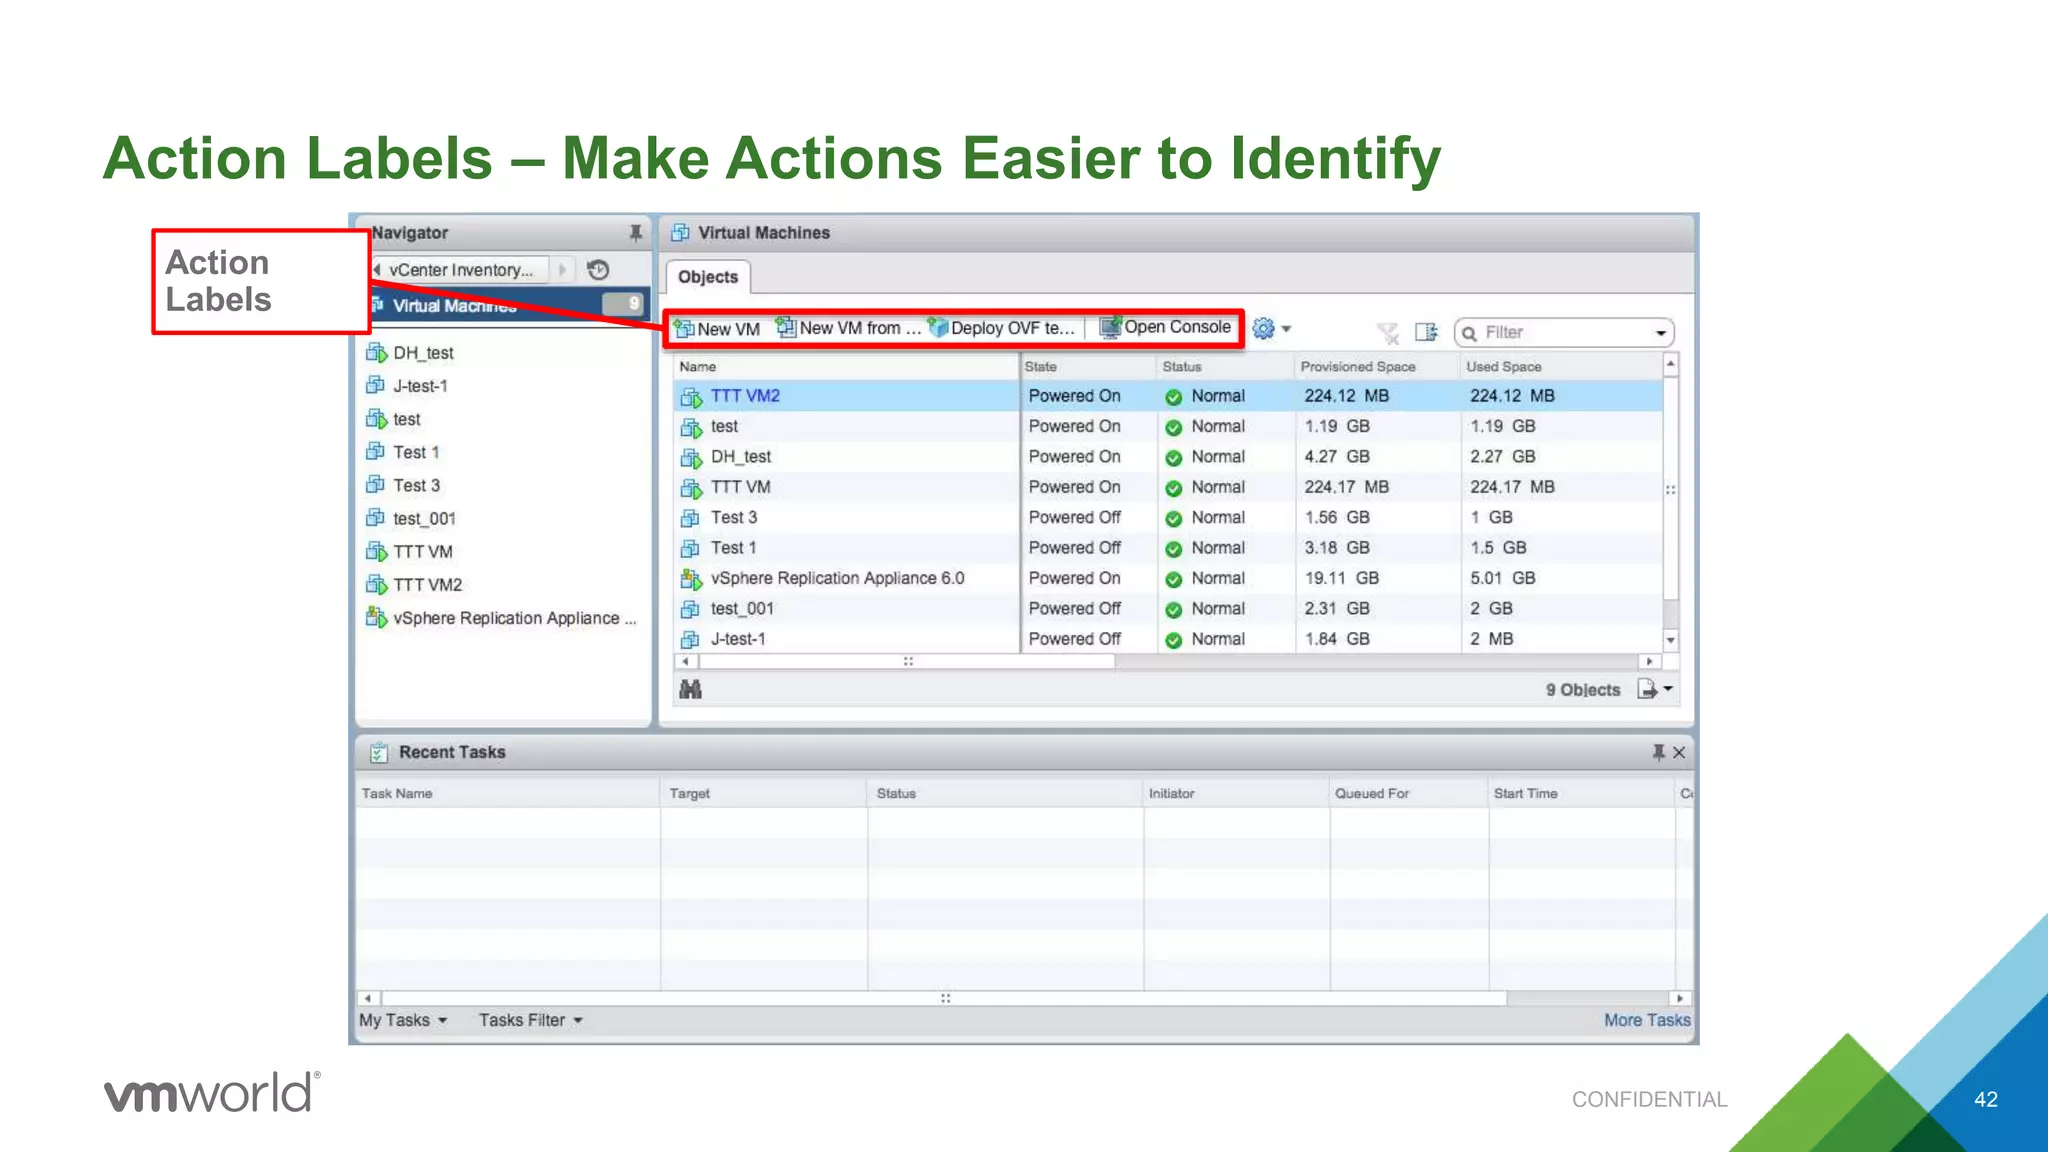Sort by Provisioned Space column header
This screenshot has width=2048, height=1152.
point(1377,366)
